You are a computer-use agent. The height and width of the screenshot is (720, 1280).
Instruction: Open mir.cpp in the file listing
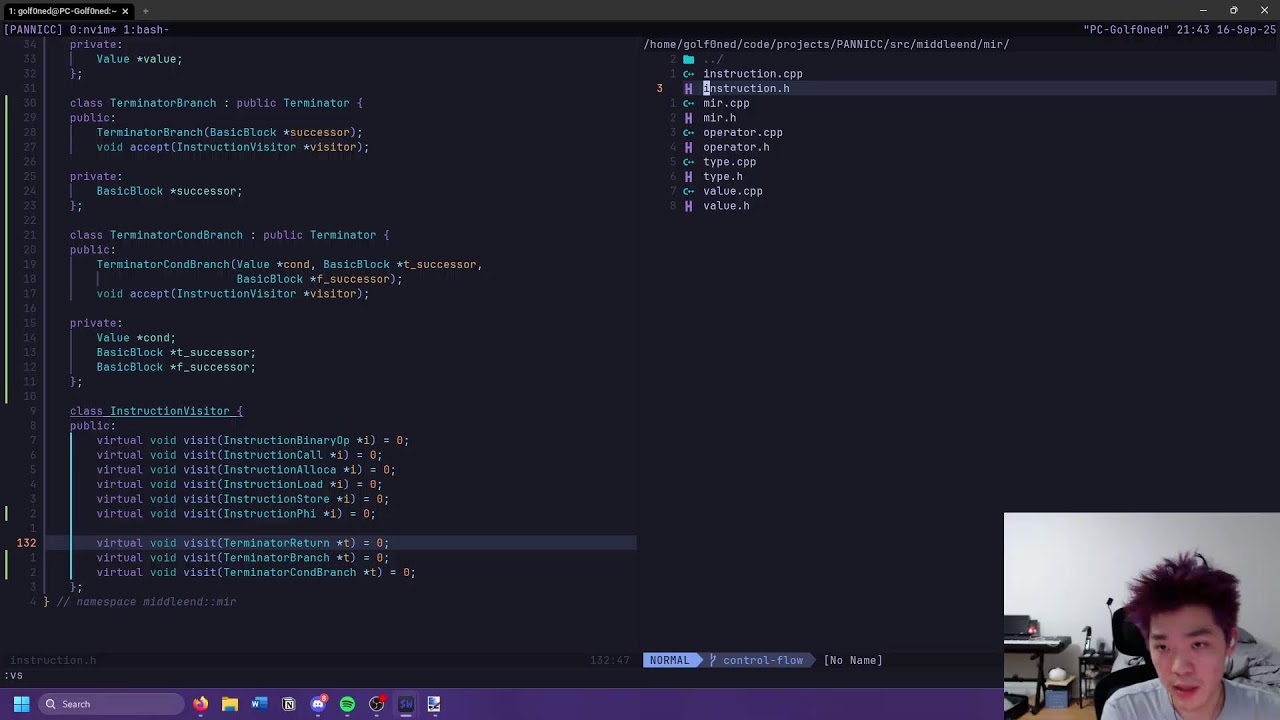pos(726,103)
